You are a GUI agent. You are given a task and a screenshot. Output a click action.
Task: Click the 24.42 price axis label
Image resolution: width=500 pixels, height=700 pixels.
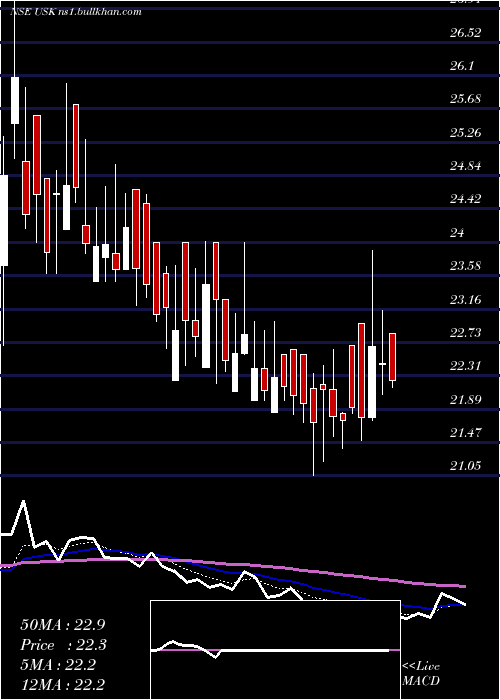point(466,199)
